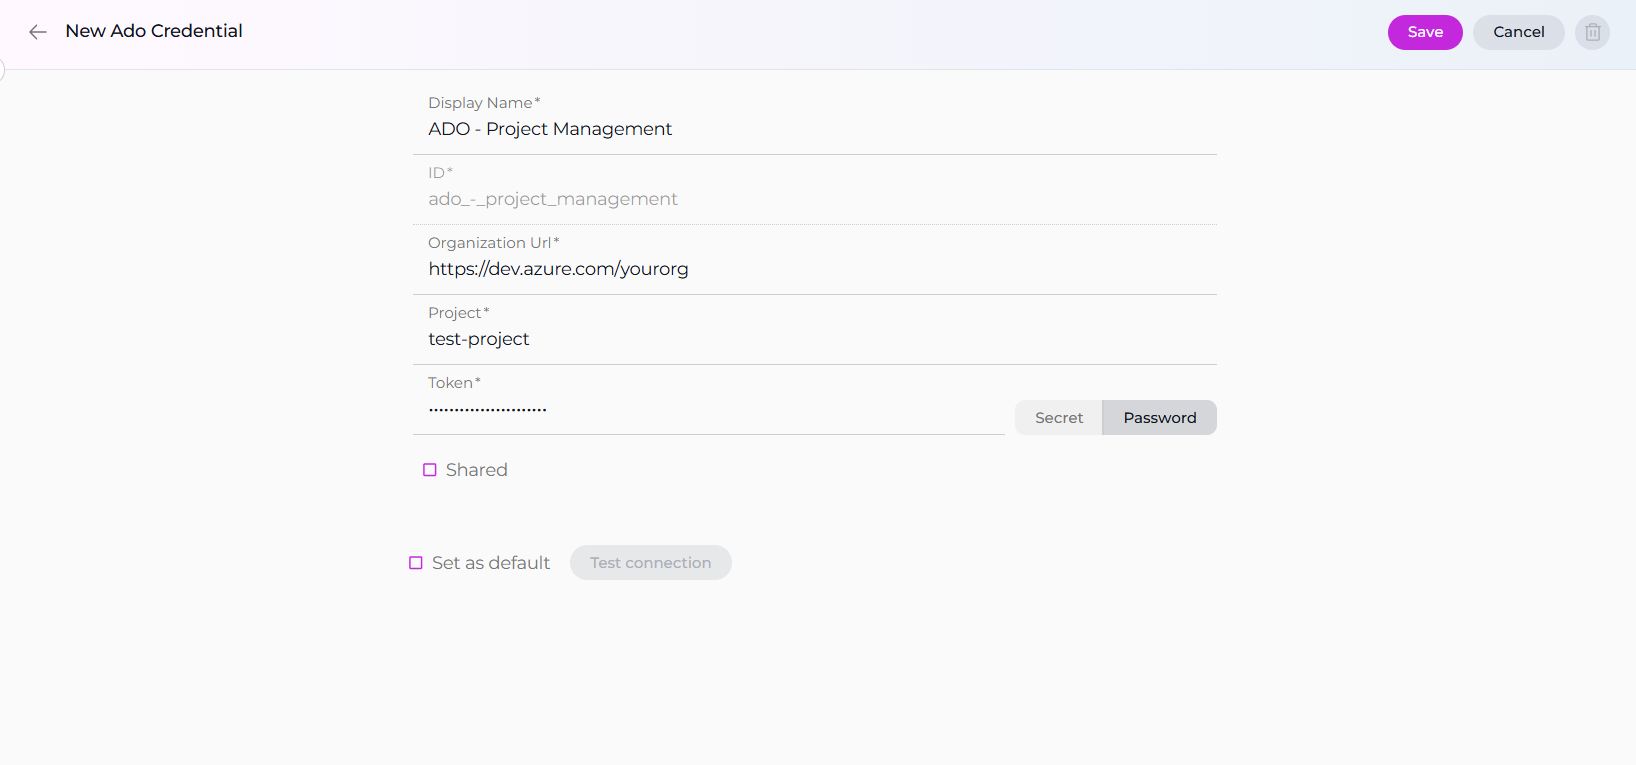
Task: Switch token type to Secret
Action: pos(1058,418)
